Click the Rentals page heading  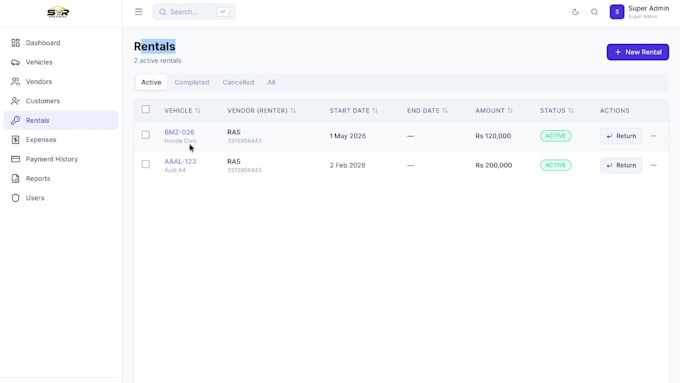tap(154, 46)
